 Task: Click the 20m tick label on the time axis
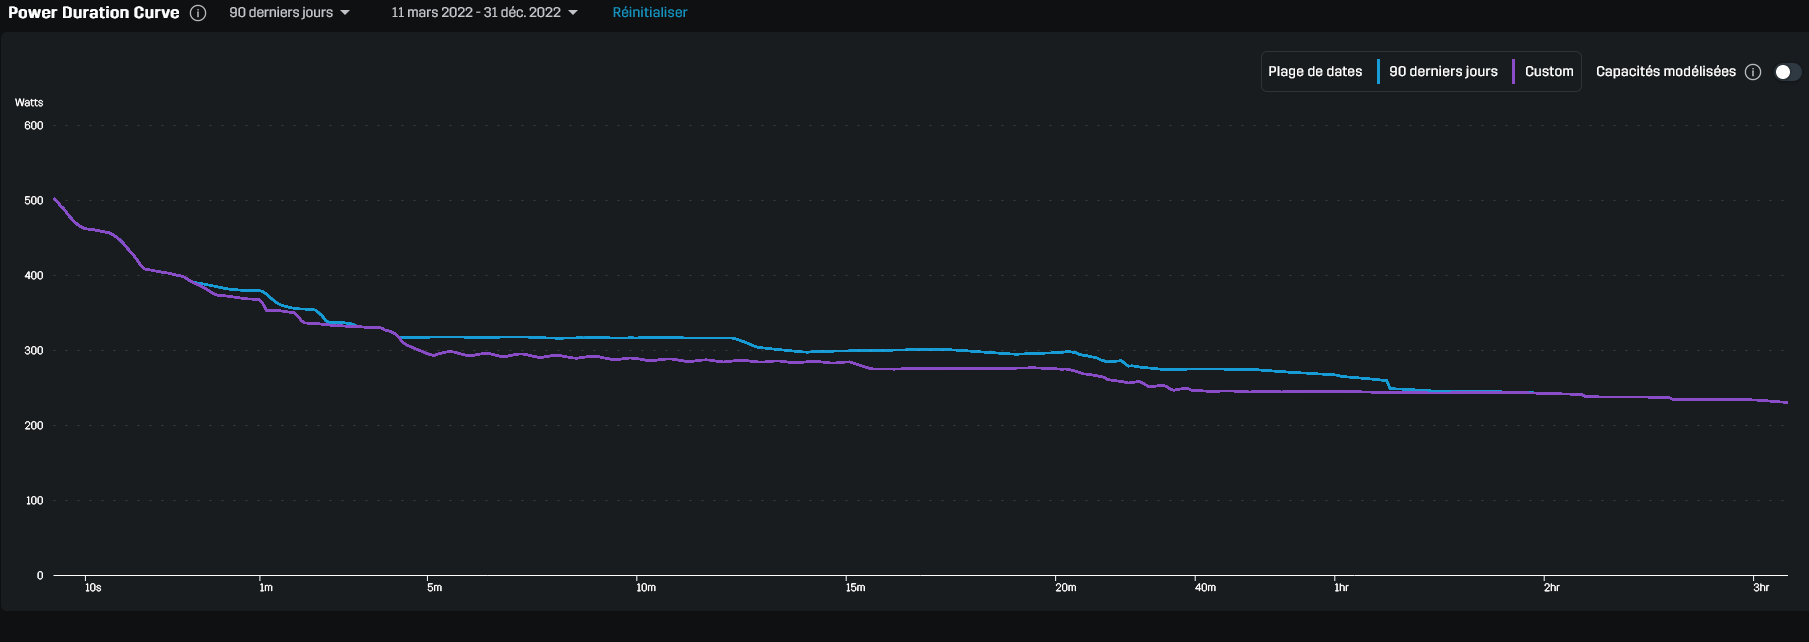[1066, 588]
